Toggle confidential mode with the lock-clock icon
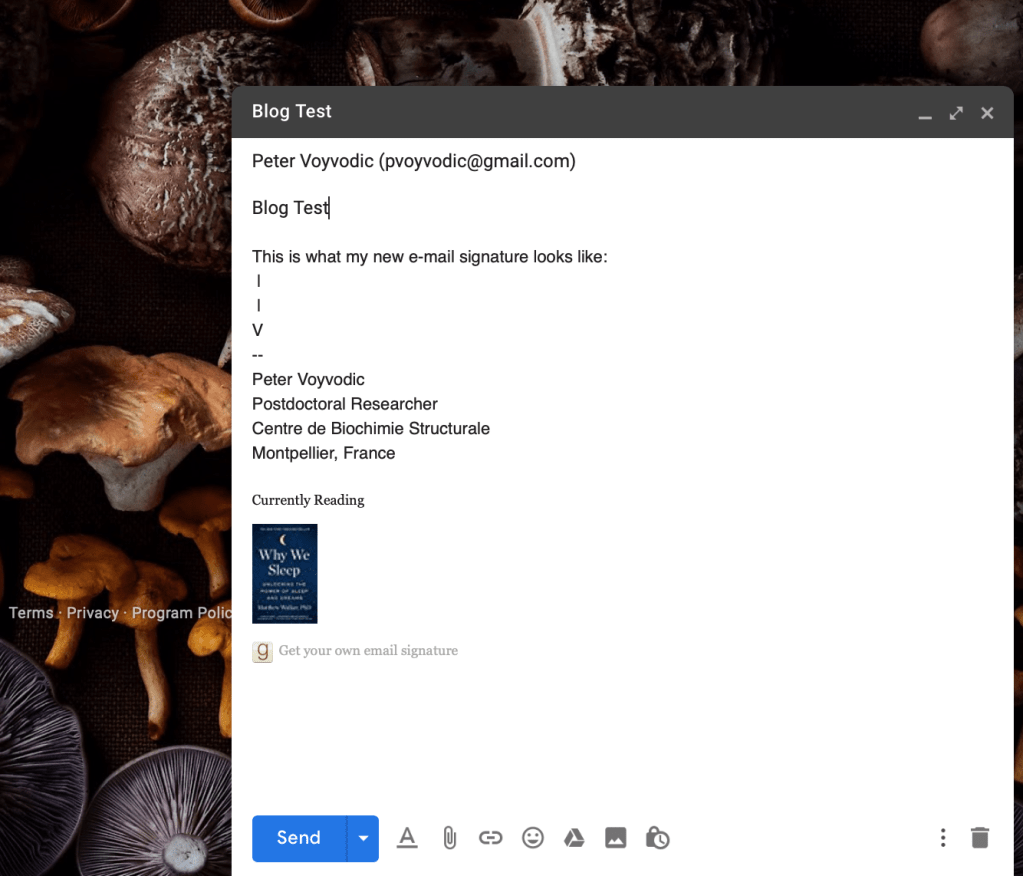Screen dimensions: 1023x876 tap(657, 838)
